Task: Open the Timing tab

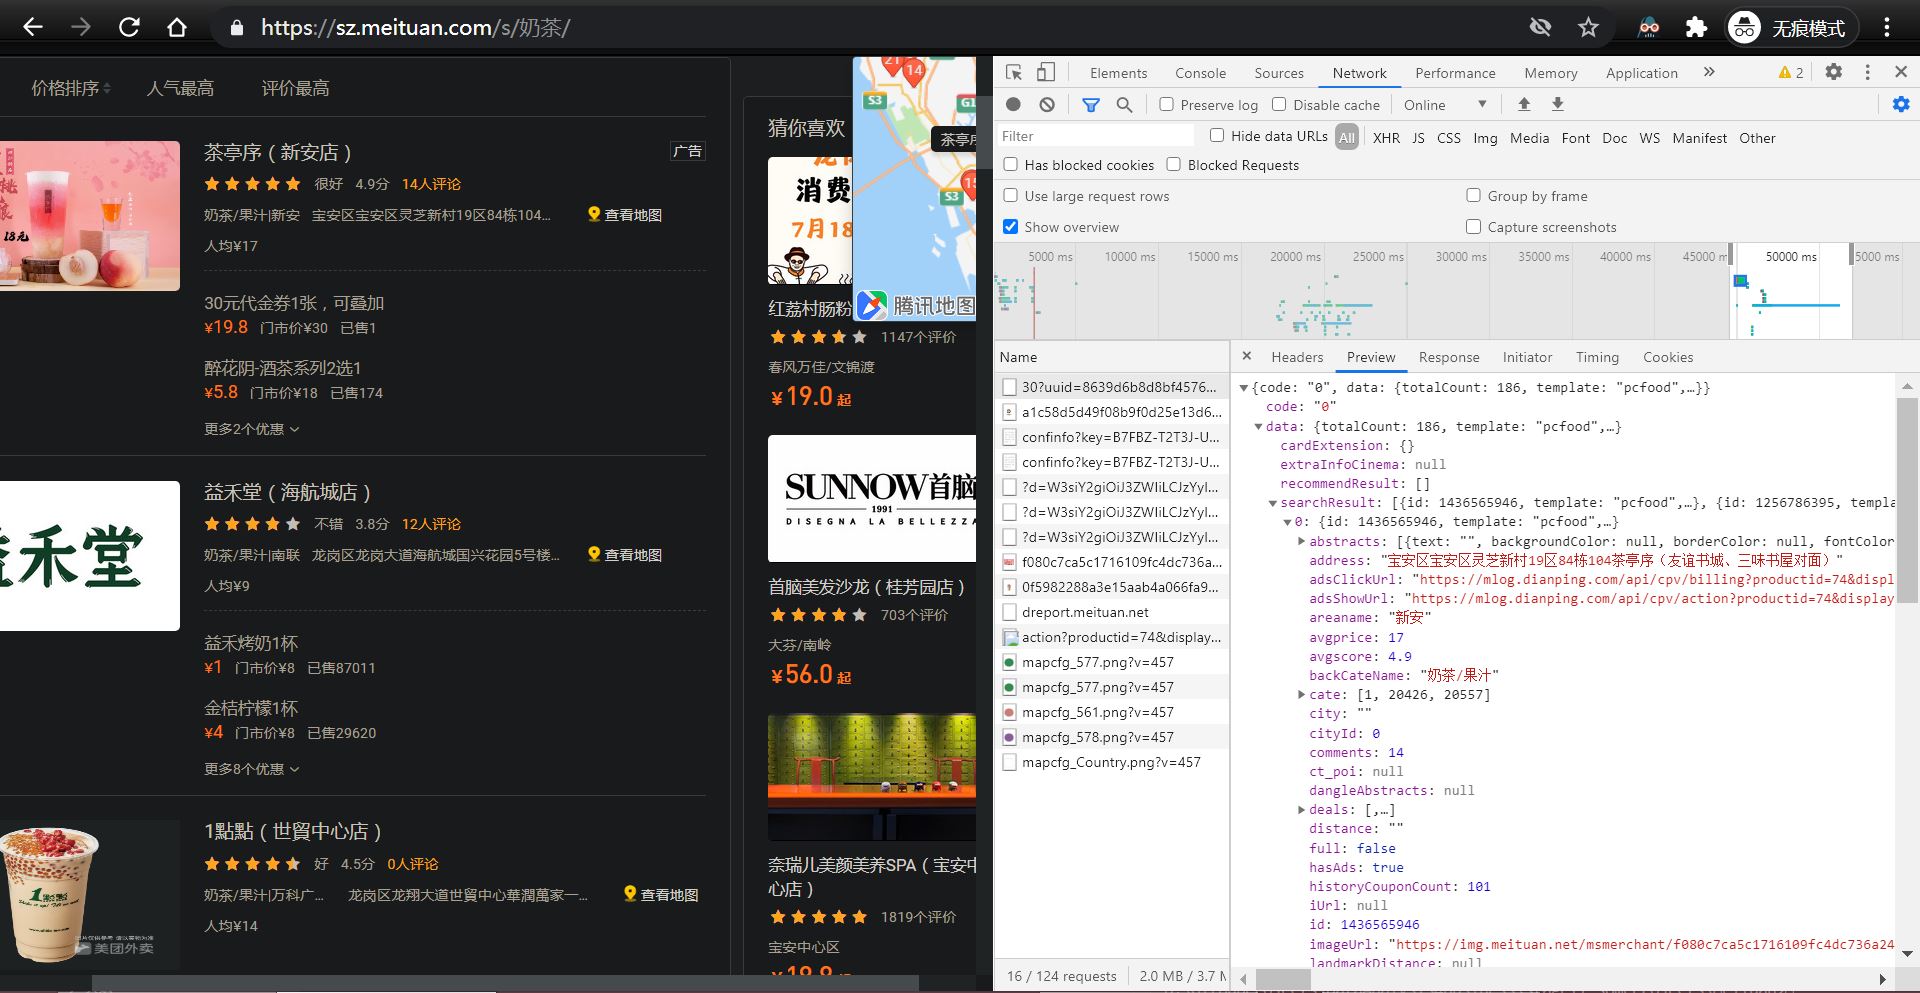Action: (1597, 357)
